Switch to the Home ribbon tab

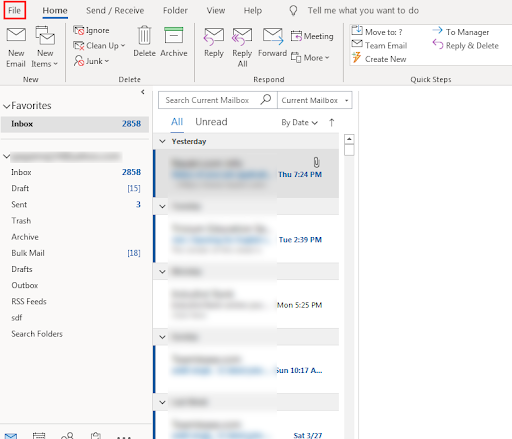[55, 11]
